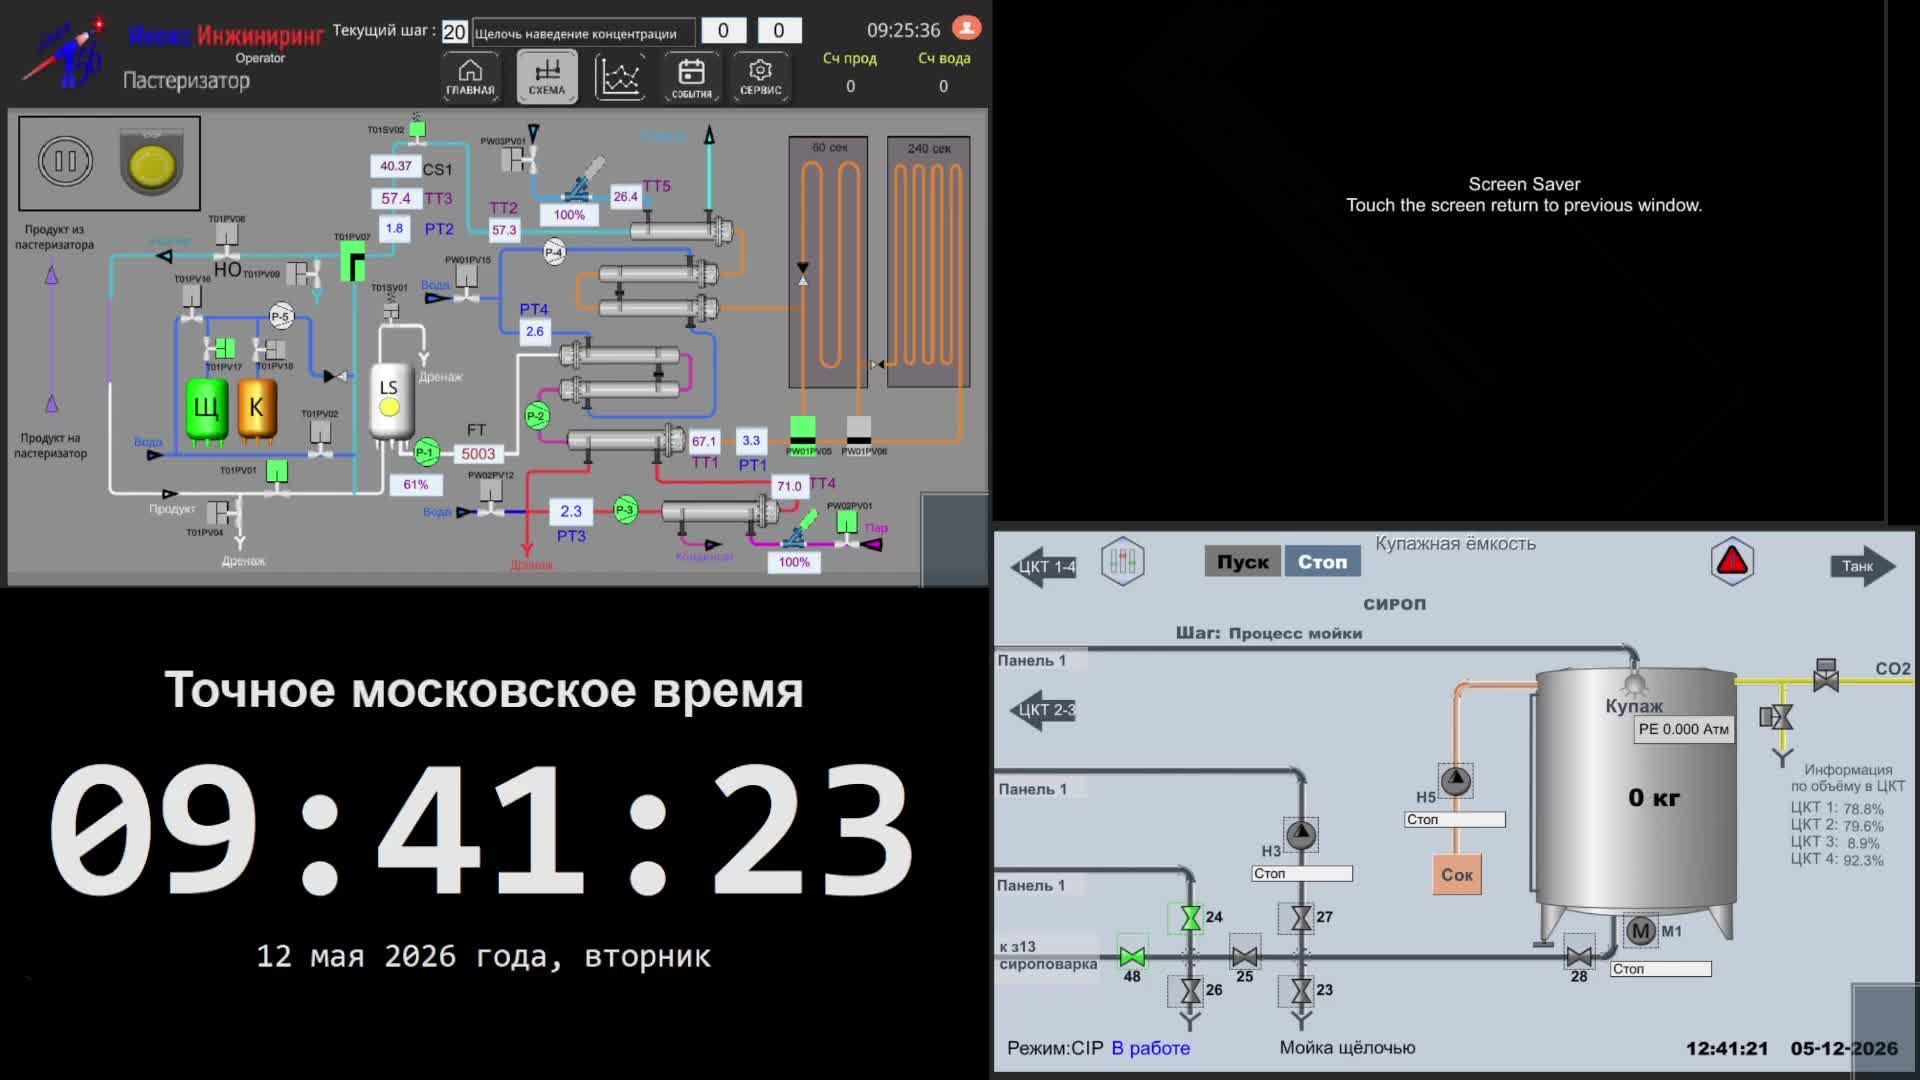Push the yellow round button
Viewport: 1920px width, 1080px height.
tap(152, 164)
